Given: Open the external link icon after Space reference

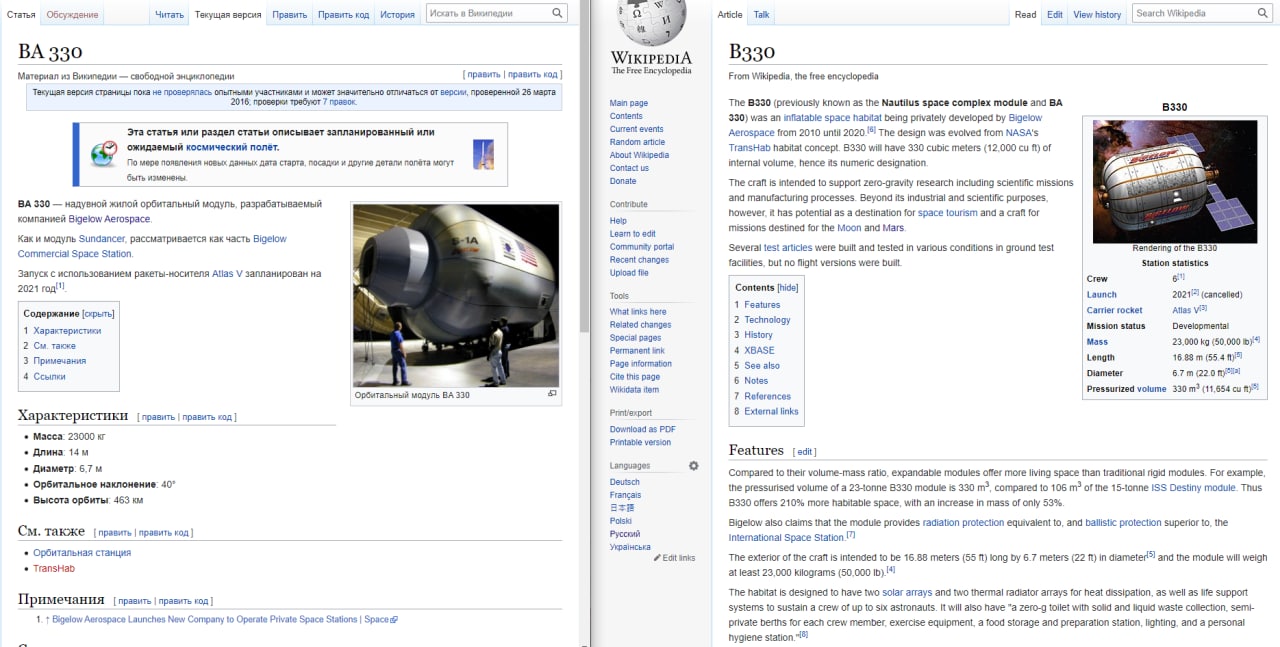Looking at the screenshot, I should point(394,620).
